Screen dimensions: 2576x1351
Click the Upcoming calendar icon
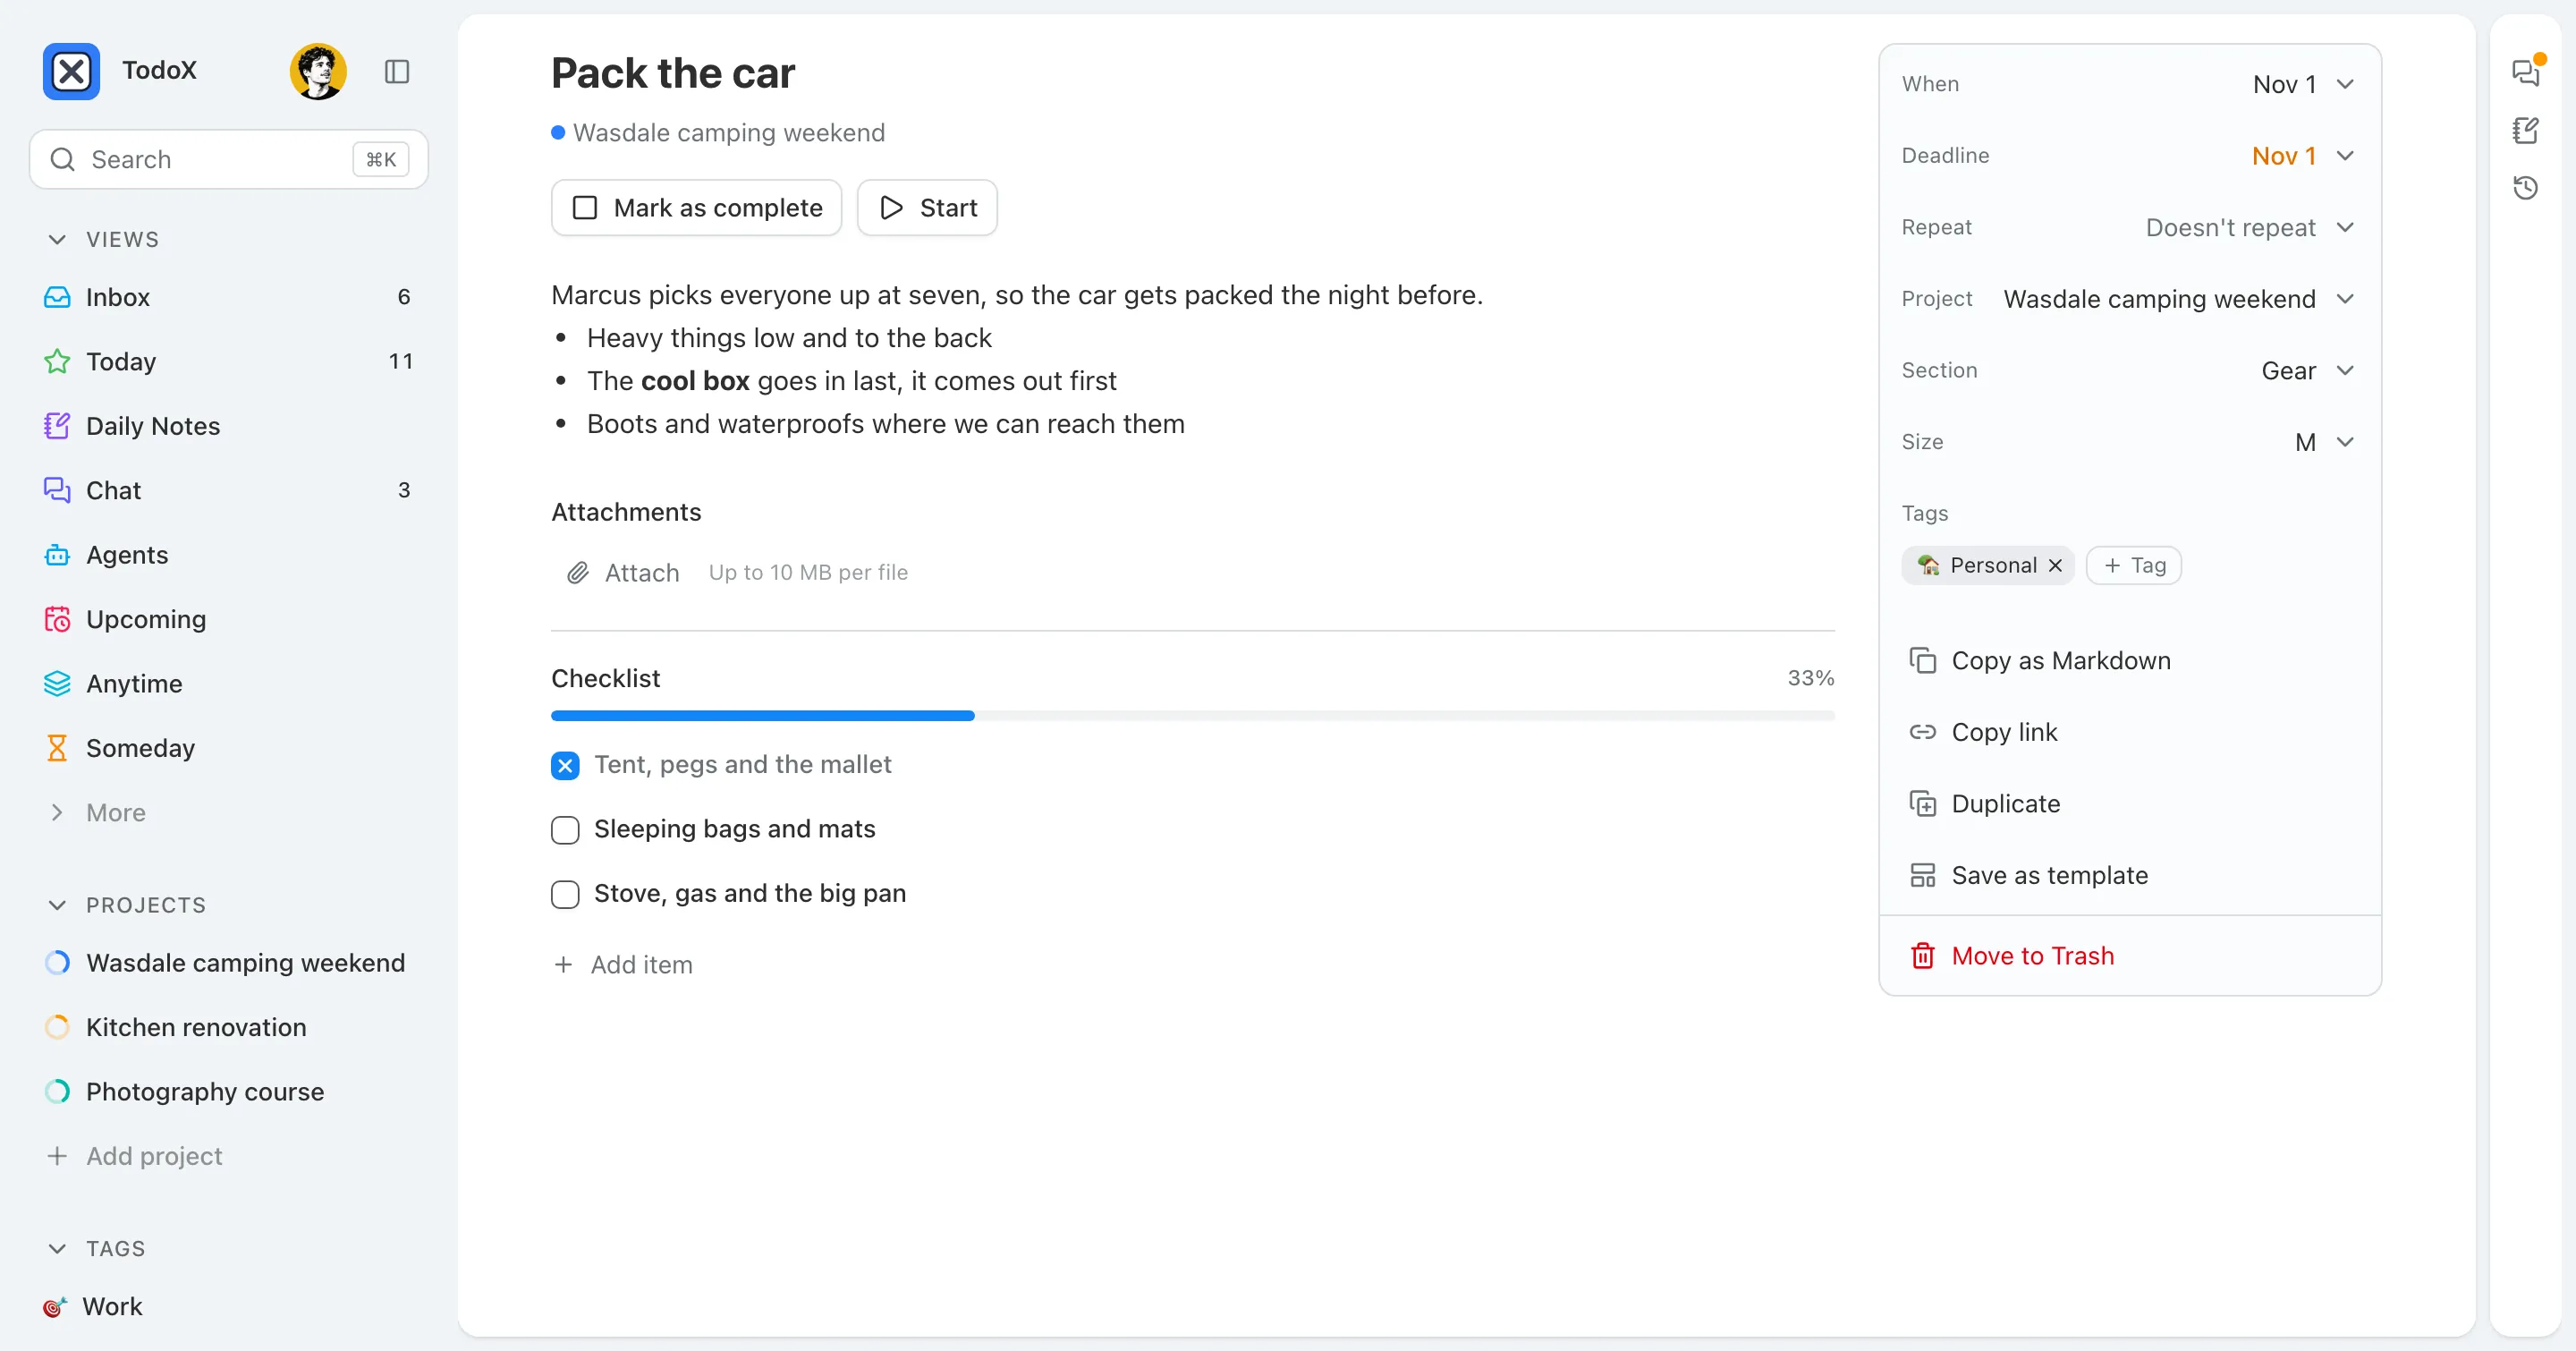coord(57,619)
